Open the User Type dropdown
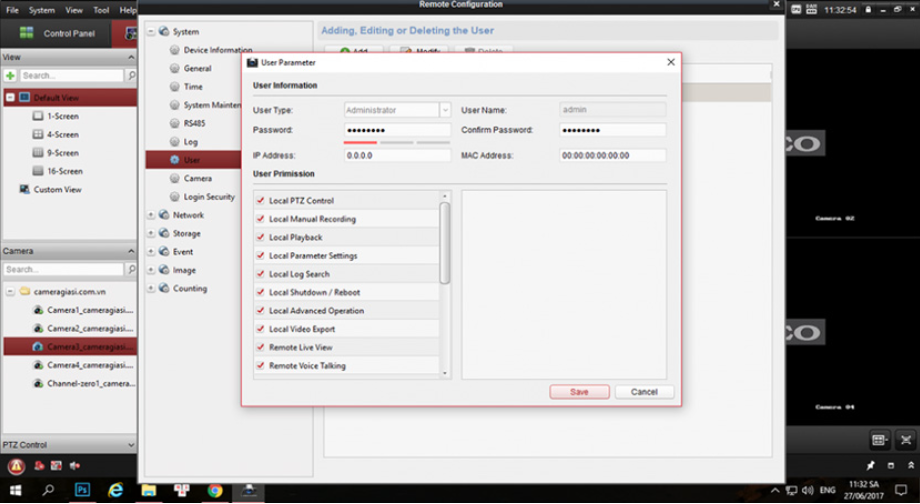 (445, 110)
